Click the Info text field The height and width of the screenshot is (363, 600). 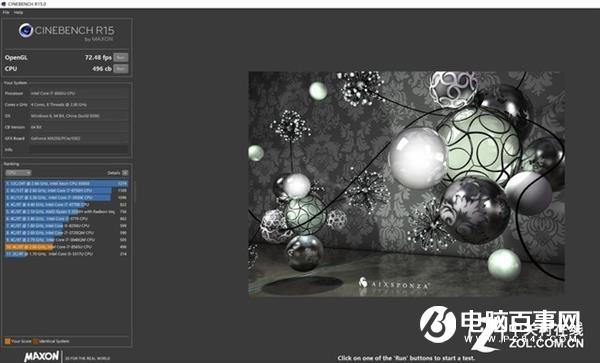click(x=79, y=150)
